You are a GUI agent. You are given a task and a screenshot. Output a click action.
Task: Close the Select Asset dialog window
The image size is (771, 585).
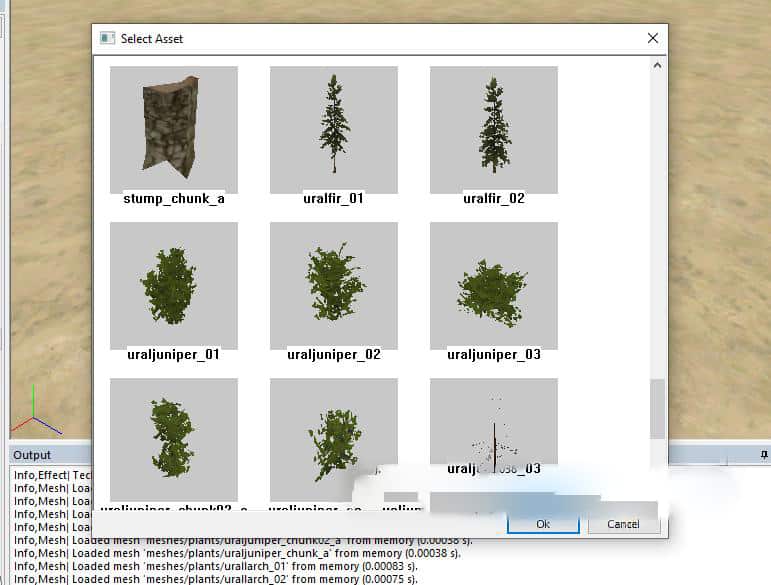pos(652,38)
